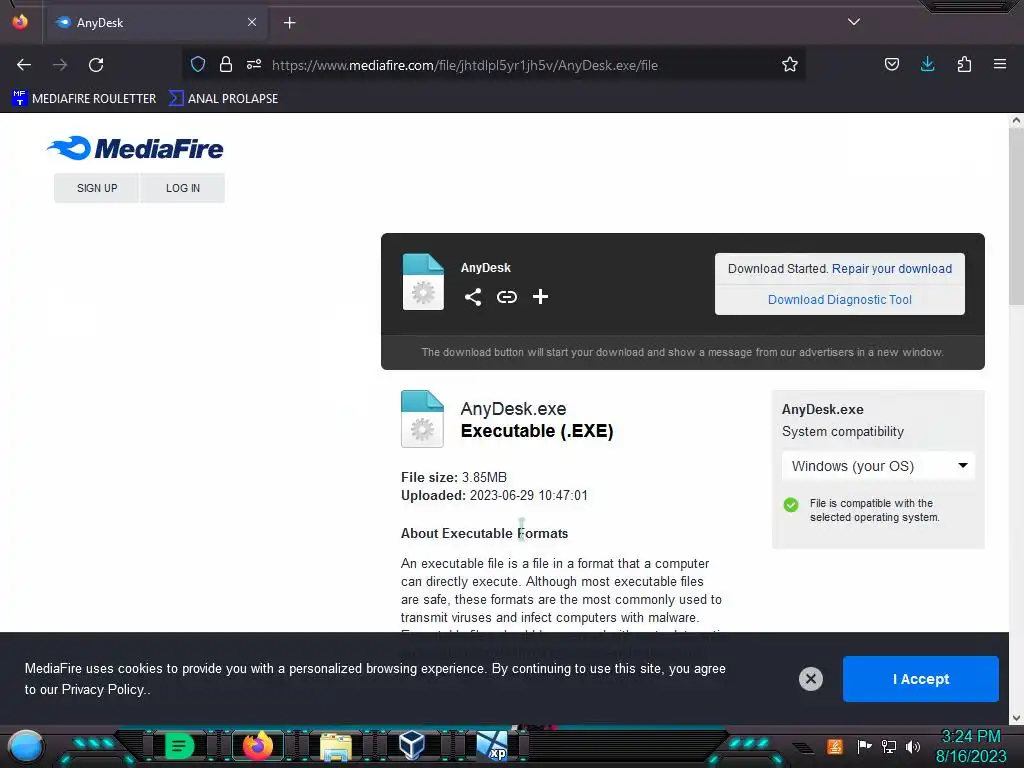
Task: Open the Firefox hamburger menu
Action: tap(1000, 64)
